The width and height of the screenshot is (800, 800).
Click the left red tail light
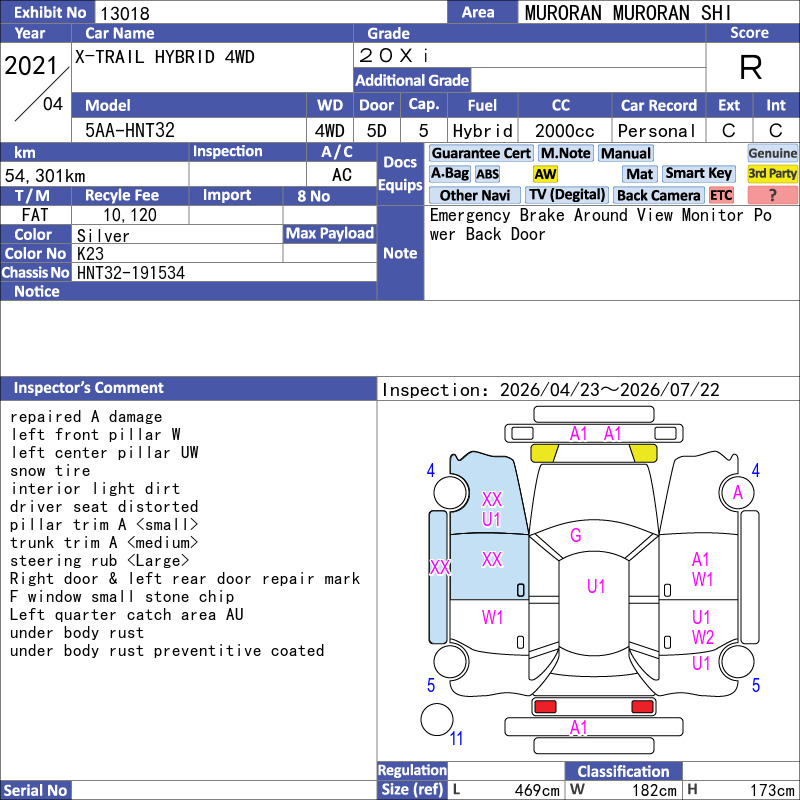(544, 707)
